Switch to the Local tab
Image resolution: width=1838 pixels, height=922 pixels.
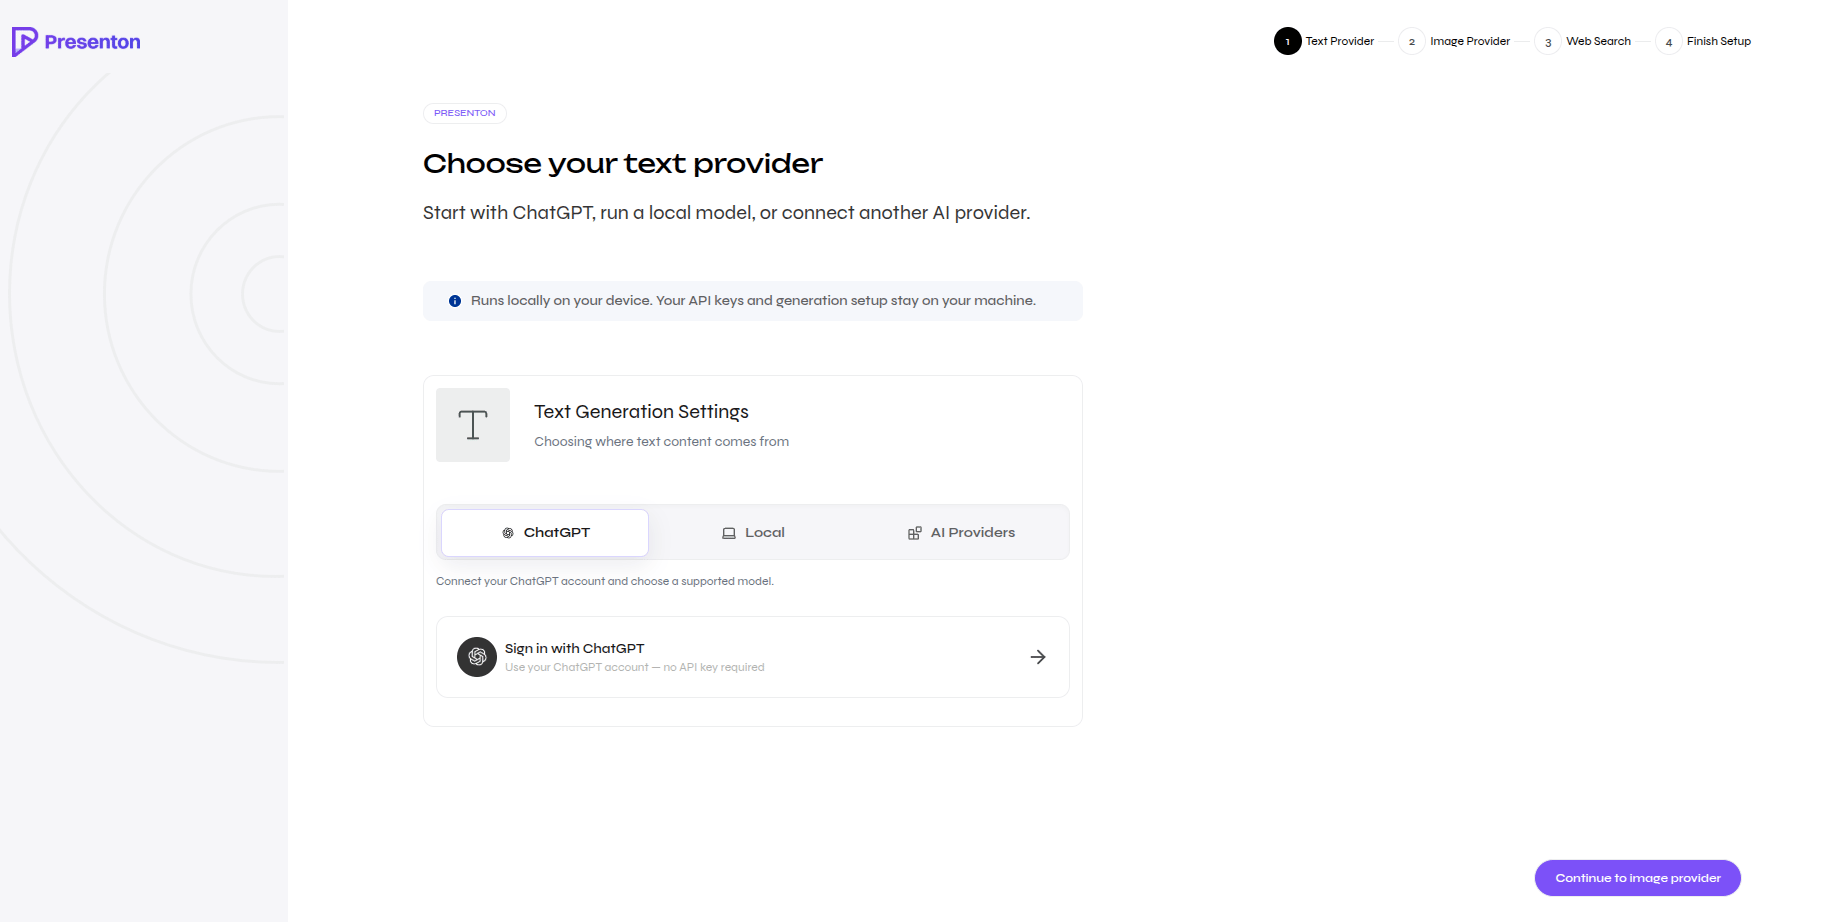point(753,533)
